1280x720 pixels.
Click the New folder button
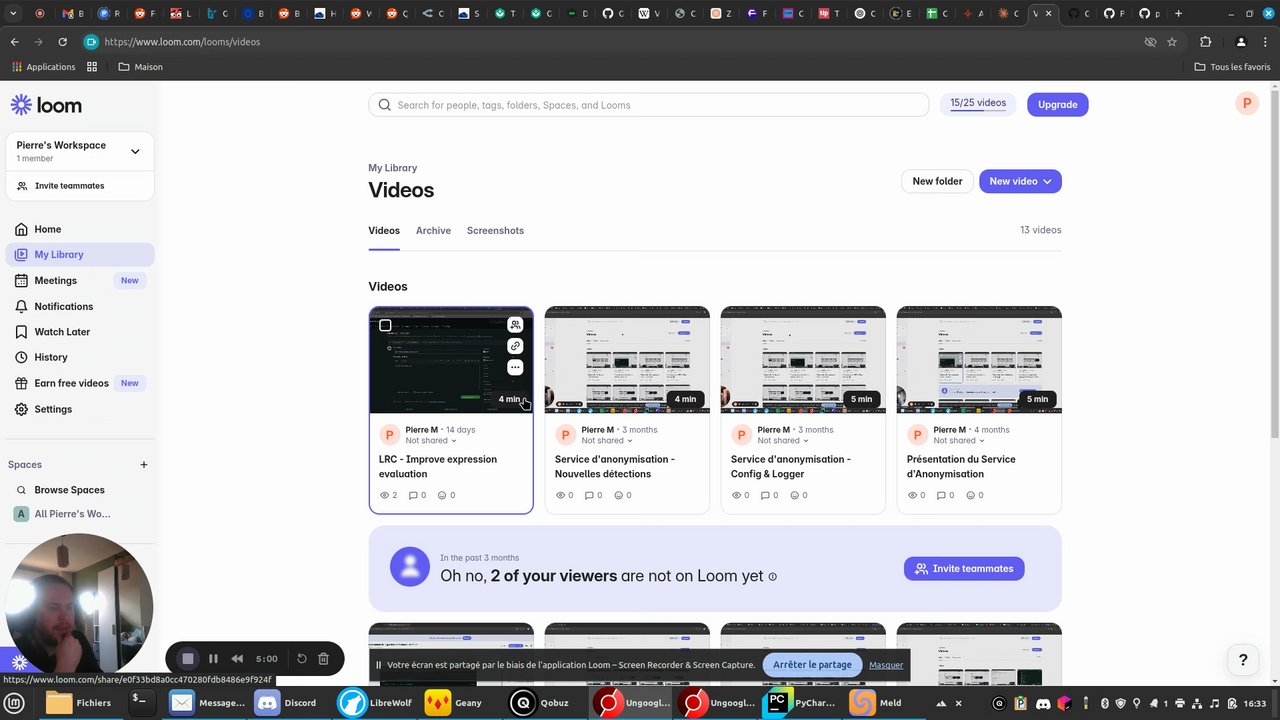(937, 181)
